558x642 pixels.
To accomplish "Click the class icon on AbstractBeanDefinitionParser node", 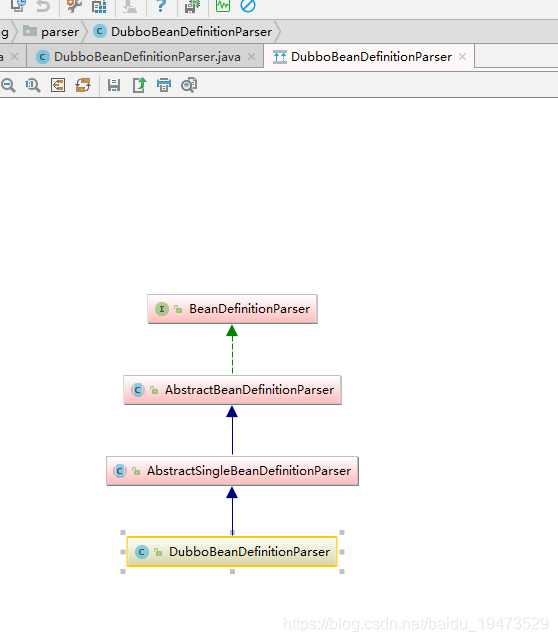I will [x=138, y=390].
